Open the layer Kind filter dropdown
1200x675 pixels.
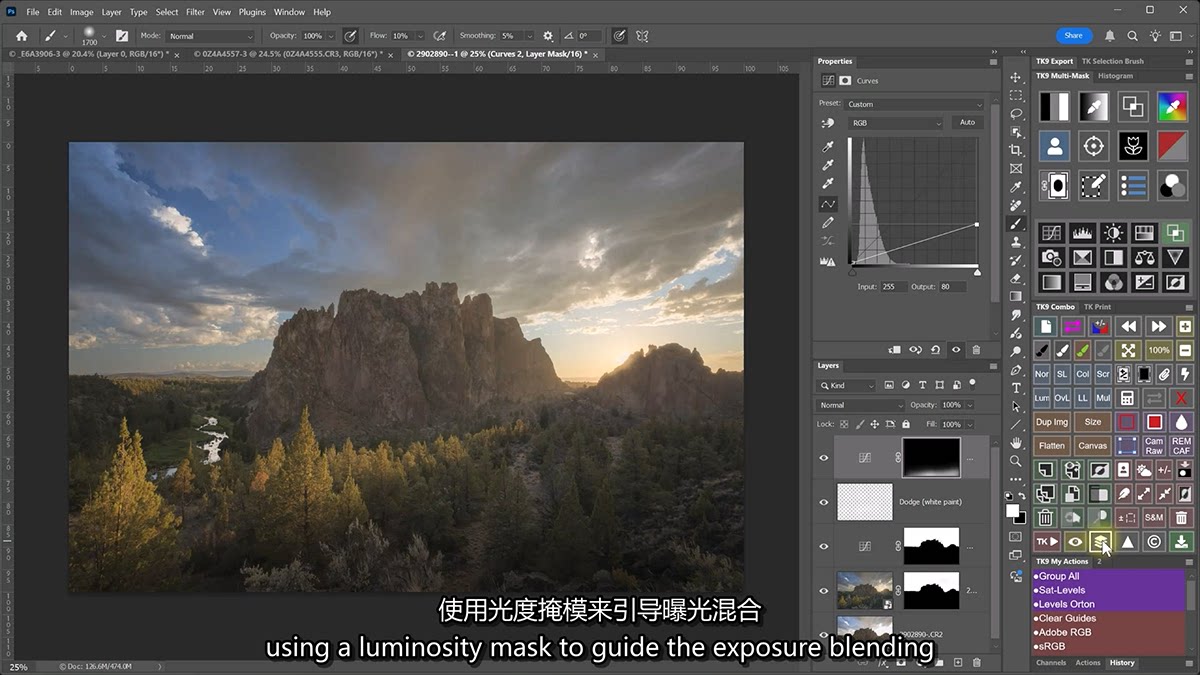(x=847, y=385)
